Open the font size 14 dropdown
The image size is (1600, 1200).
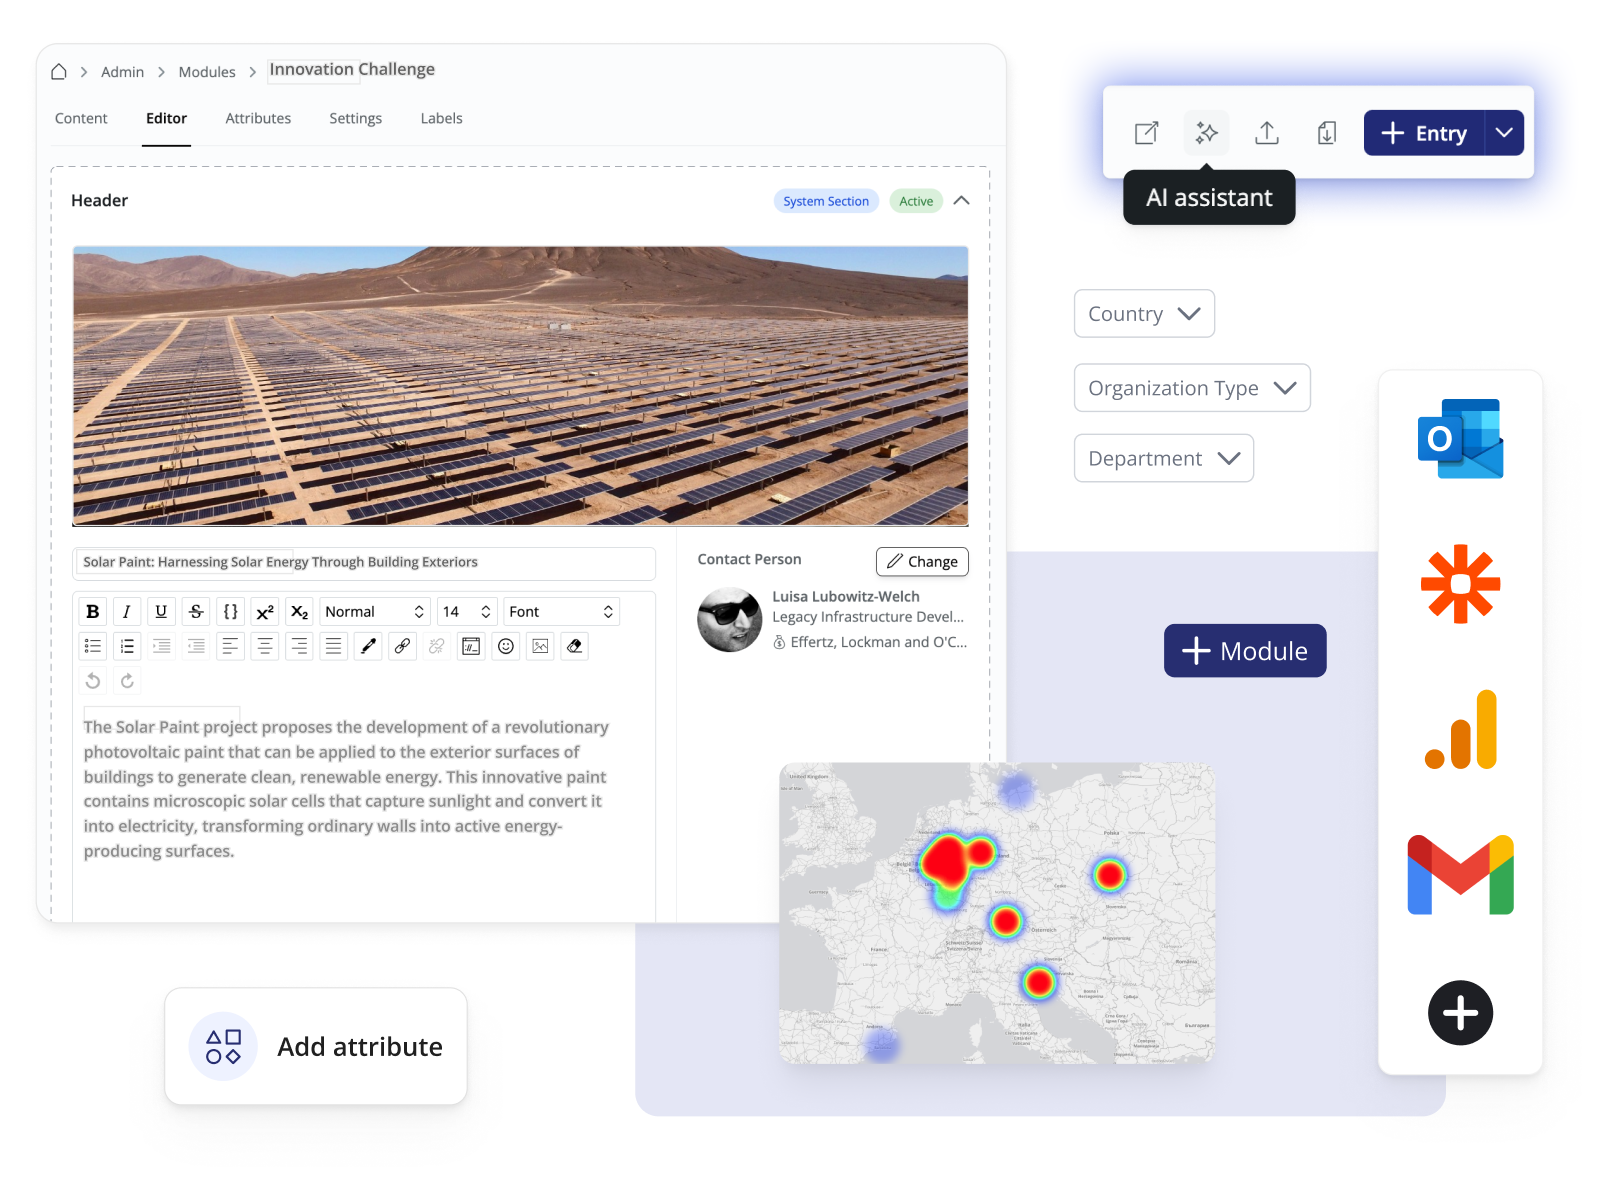point(467,612)
